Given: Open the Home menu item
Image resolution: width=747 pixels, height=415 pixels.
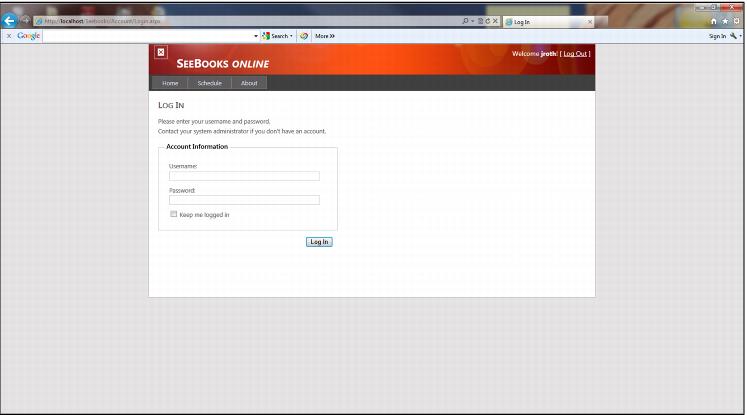Looking at the screenshot, I should coord(170,83).
